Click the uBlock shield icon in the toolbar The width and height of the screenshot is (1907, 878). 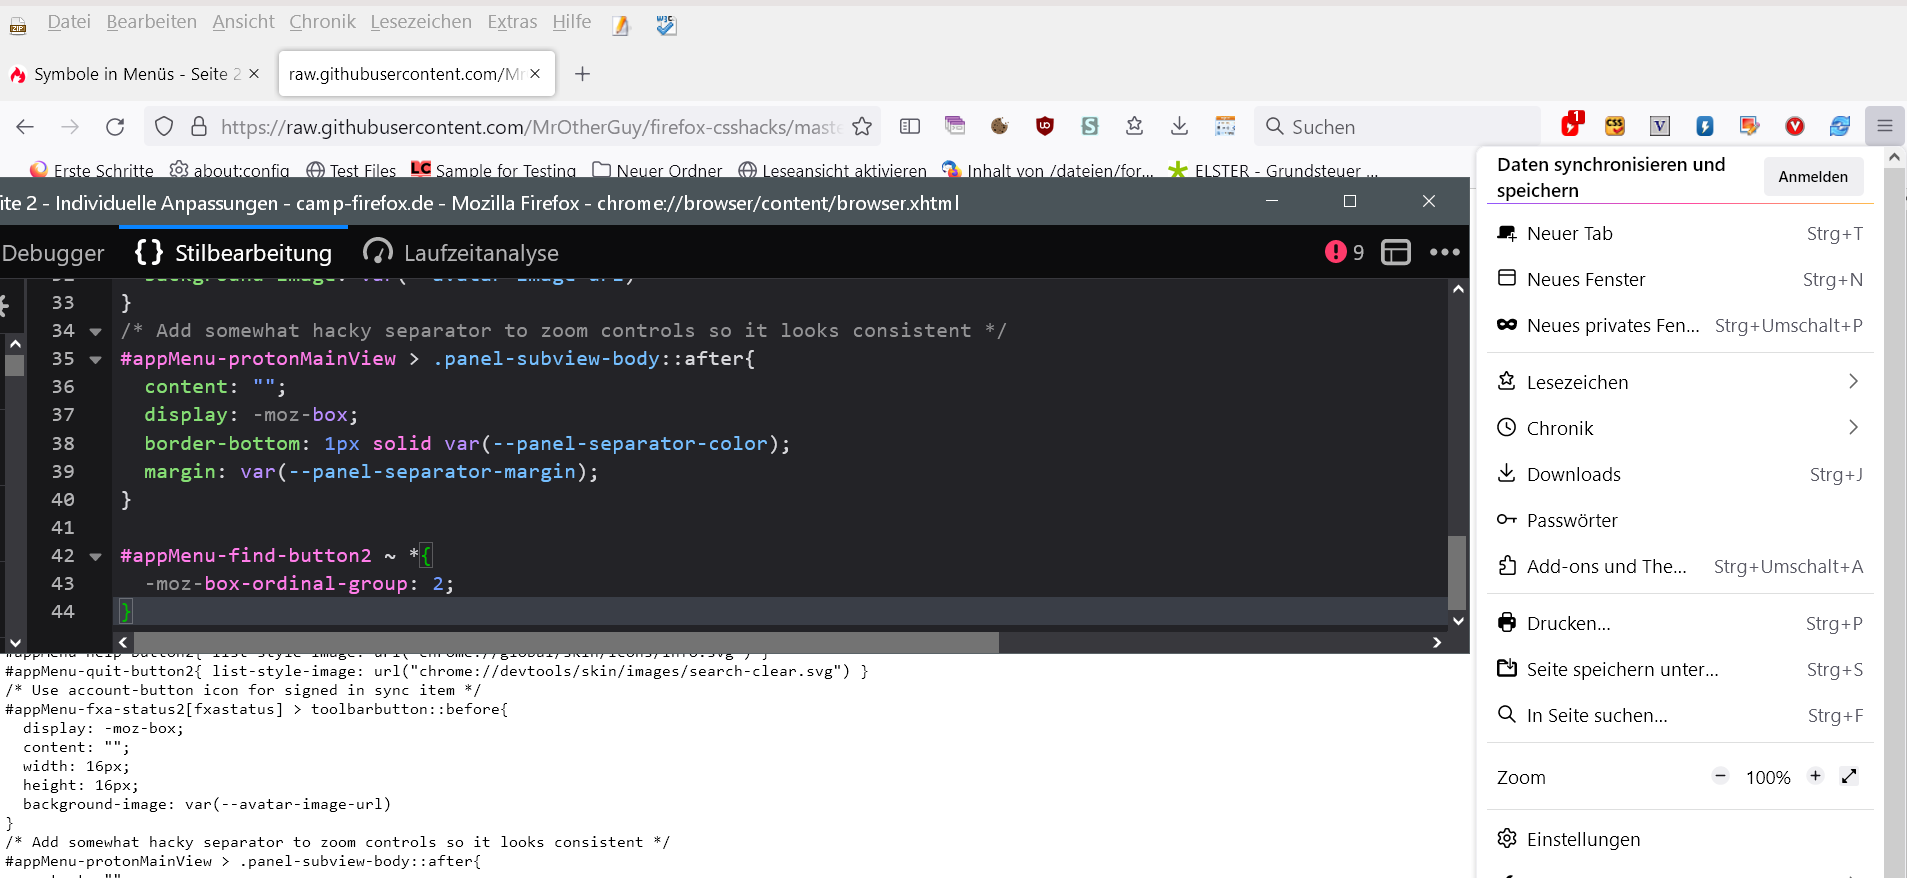tap(1045, 126)
